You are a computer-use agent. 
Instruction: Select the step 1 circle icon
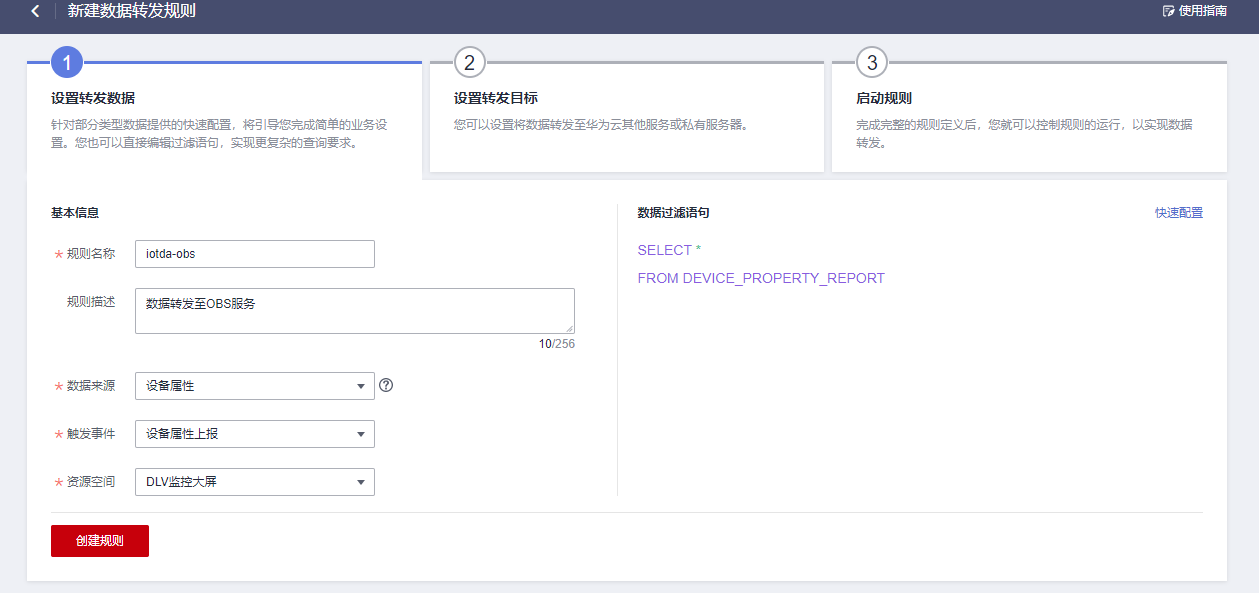pos(66,63)
